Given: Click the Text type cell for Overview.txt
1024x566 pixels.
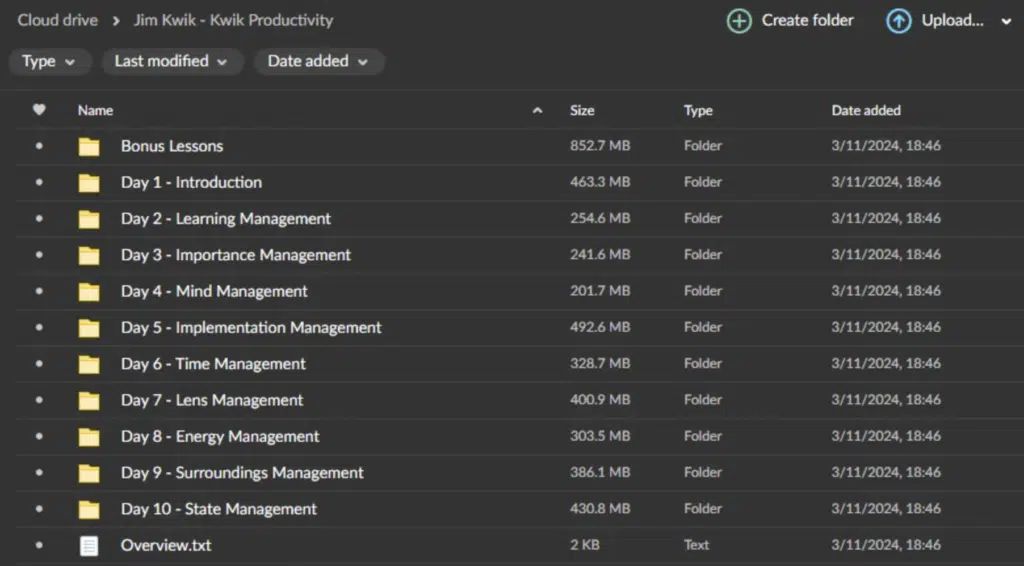Looking at the screenshot, I should pyautogui.click(x=696, y=544).
